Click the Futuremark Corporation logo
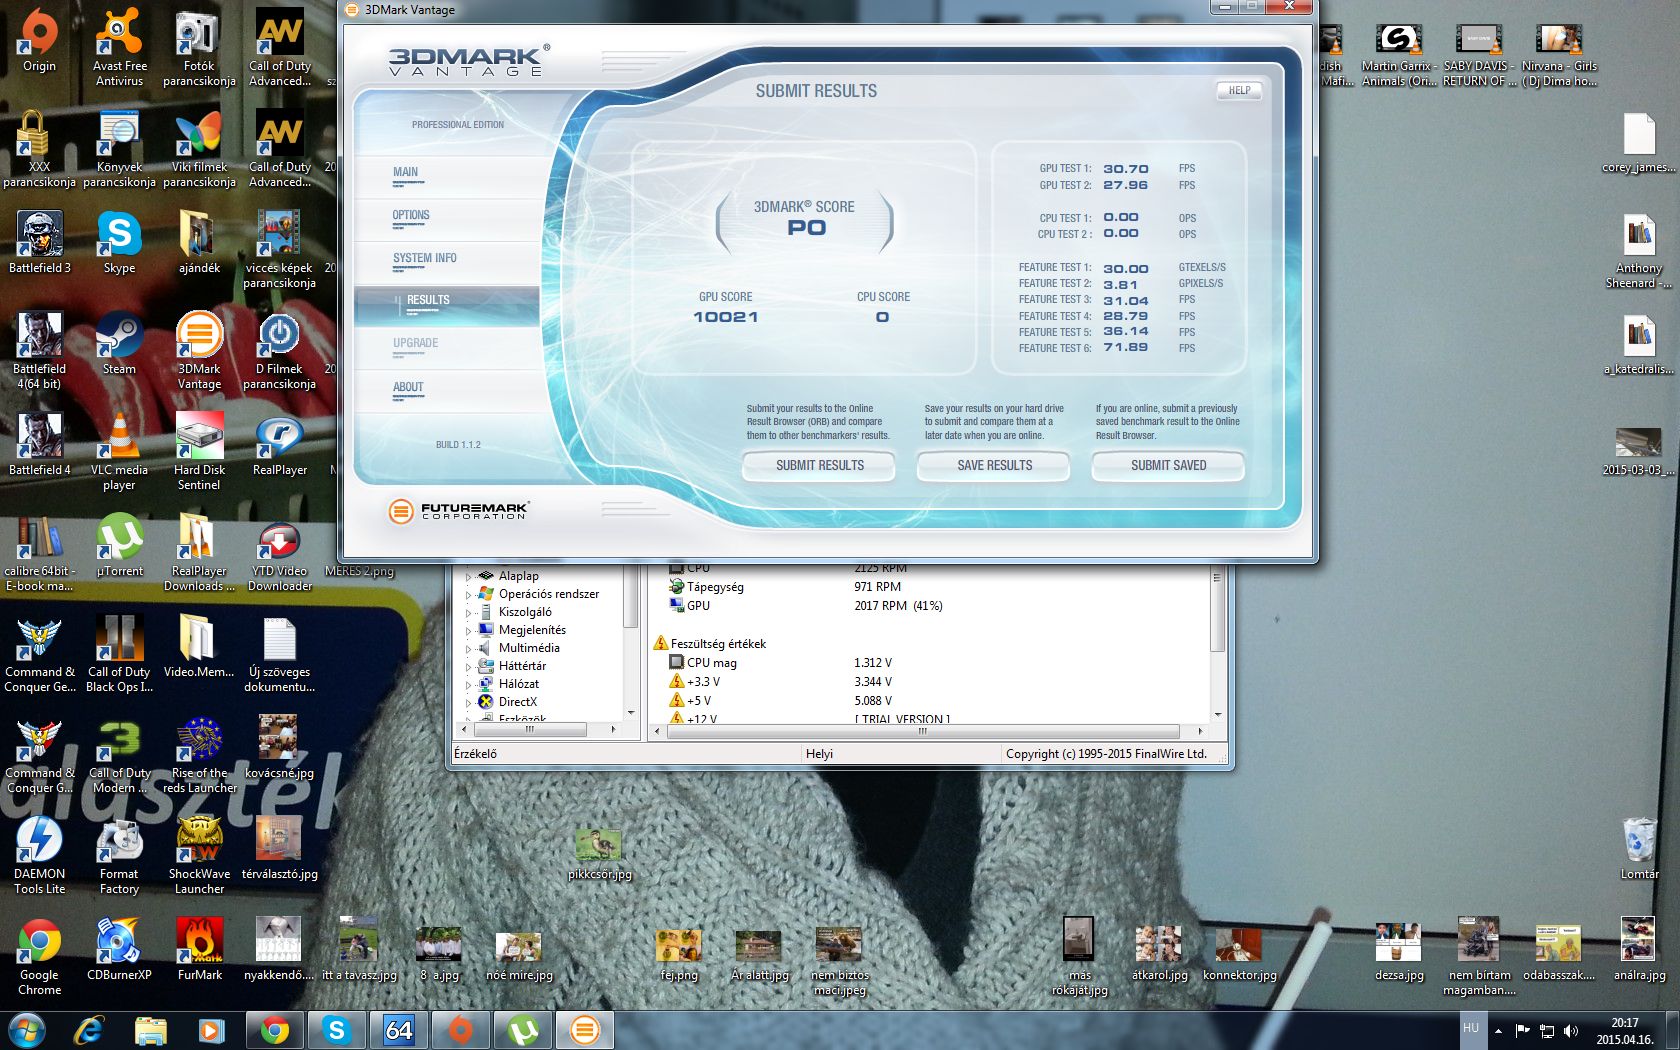Image resolution: width=1680 pixels, height=1050 pixels. click(458, 511)
